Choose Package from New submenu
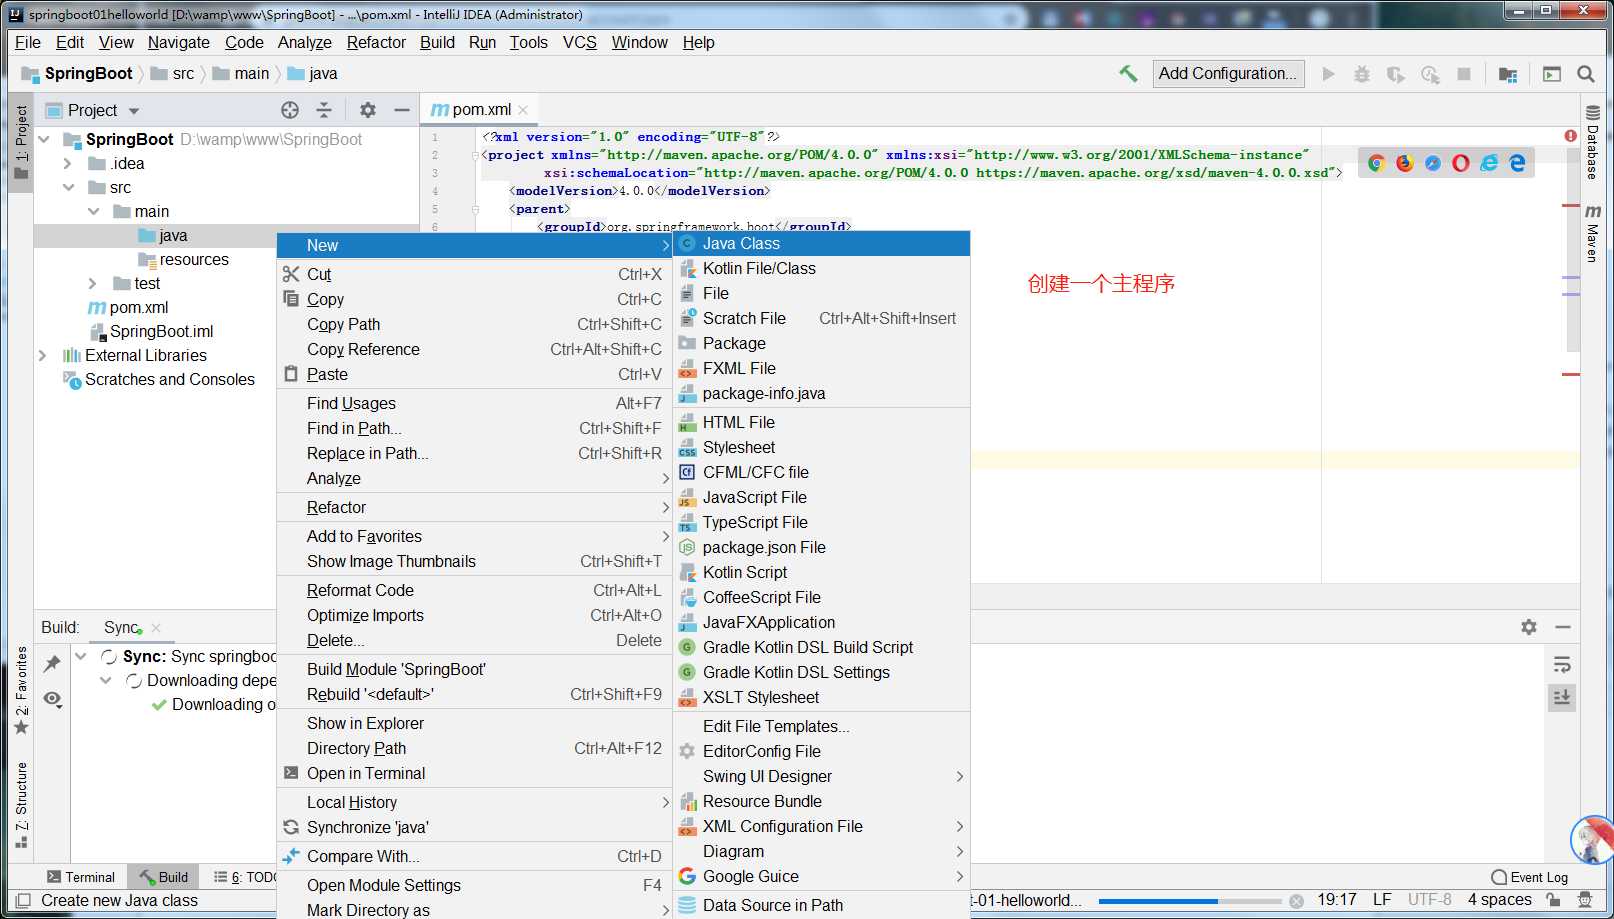The height and width of the screenshot is (919, 1614). pos(821,343)
